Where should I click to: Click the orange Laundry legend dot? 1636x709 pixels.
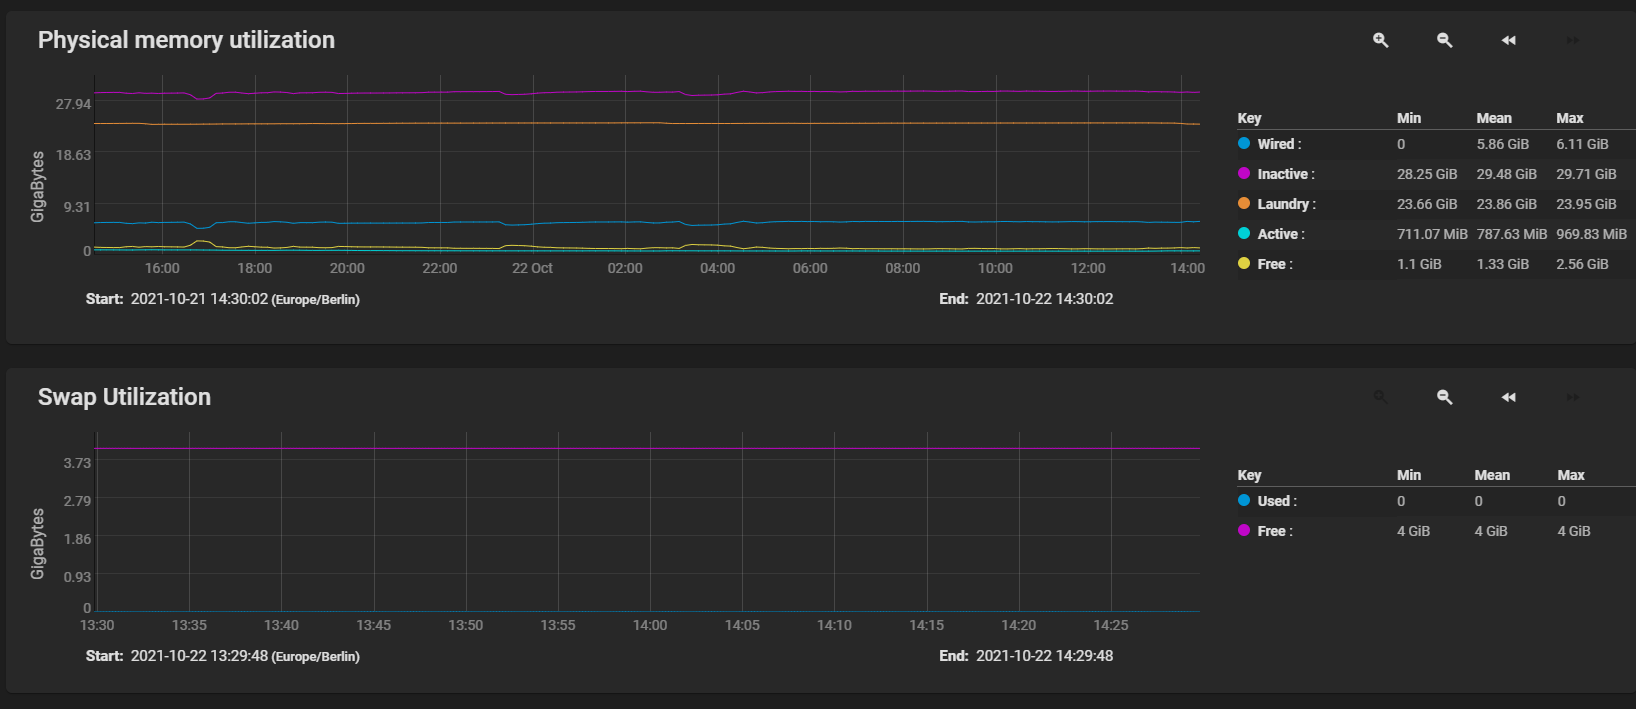pos(1244,203)
